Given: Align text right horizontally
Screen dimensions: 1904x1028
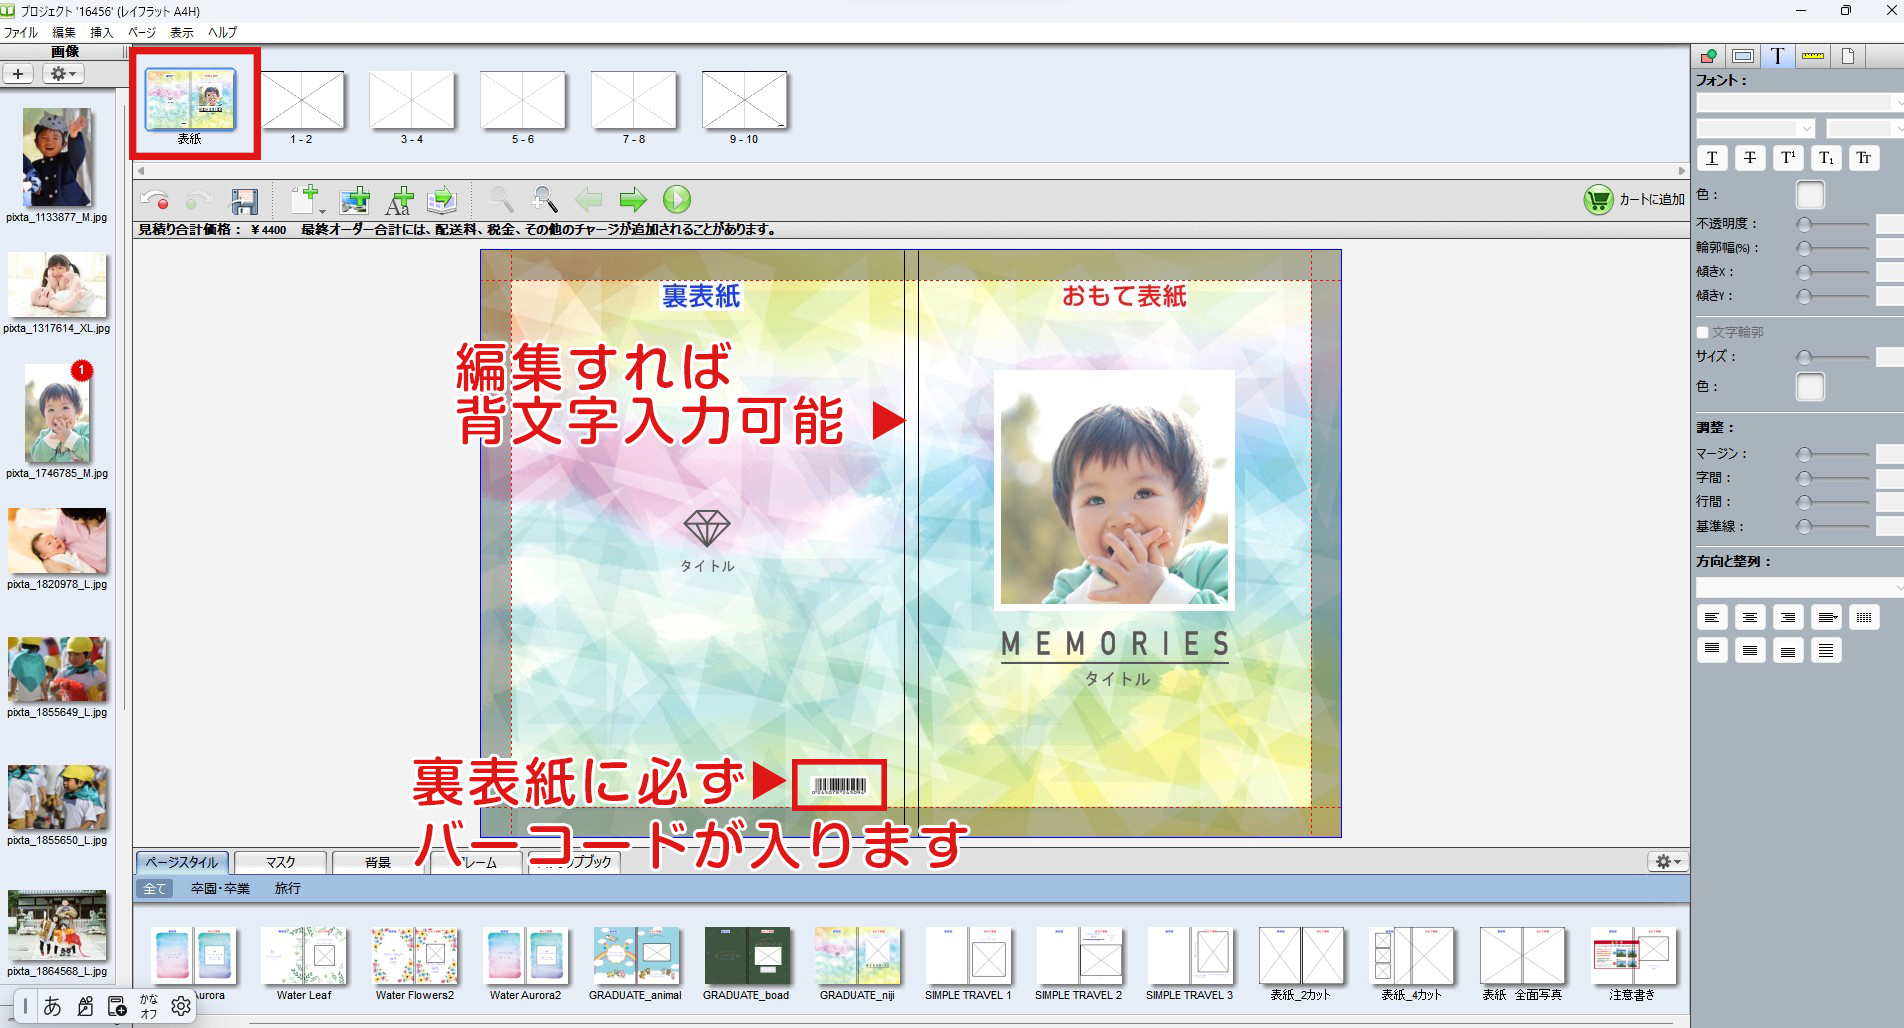Looking at the screenshot, I should 1788,618.
